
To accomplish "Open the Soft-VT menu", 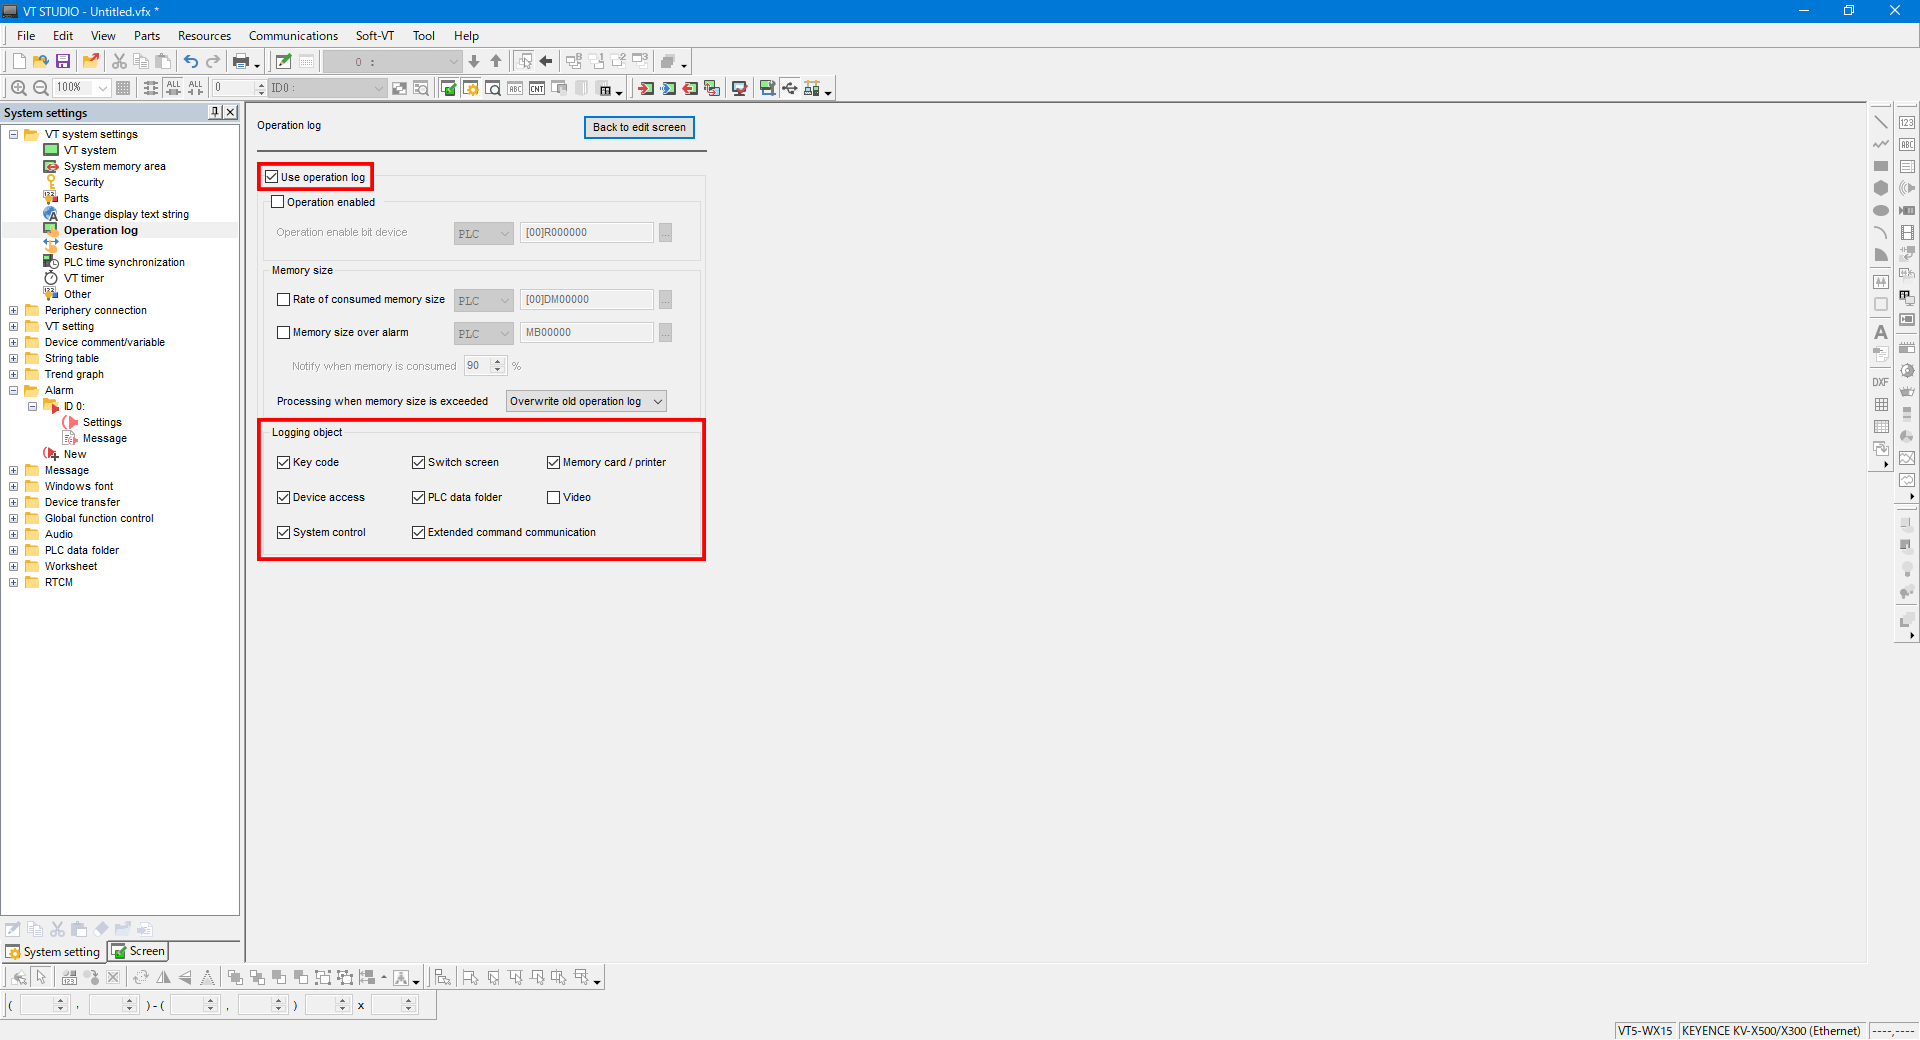I will point(374,36).
